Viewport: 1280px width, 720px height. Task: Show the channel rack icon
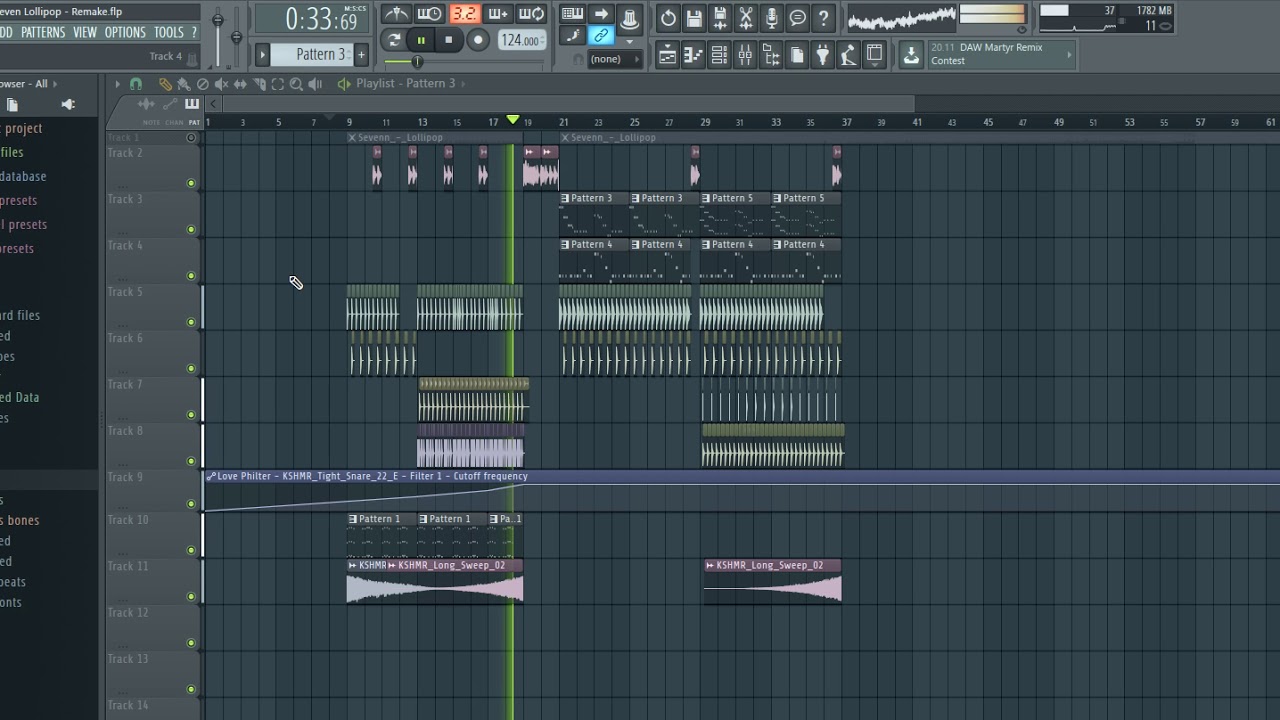[719, 56]
